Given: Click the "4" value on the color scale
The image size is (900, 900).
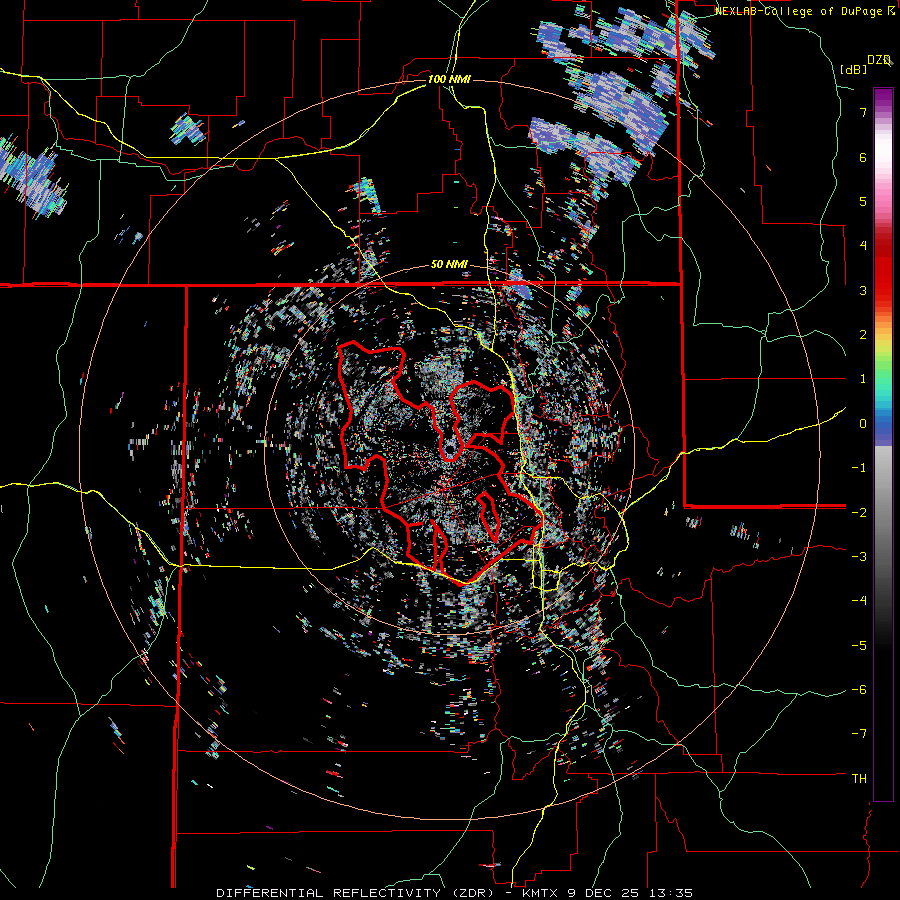Looking at the screenshot, I should point(863,246).
